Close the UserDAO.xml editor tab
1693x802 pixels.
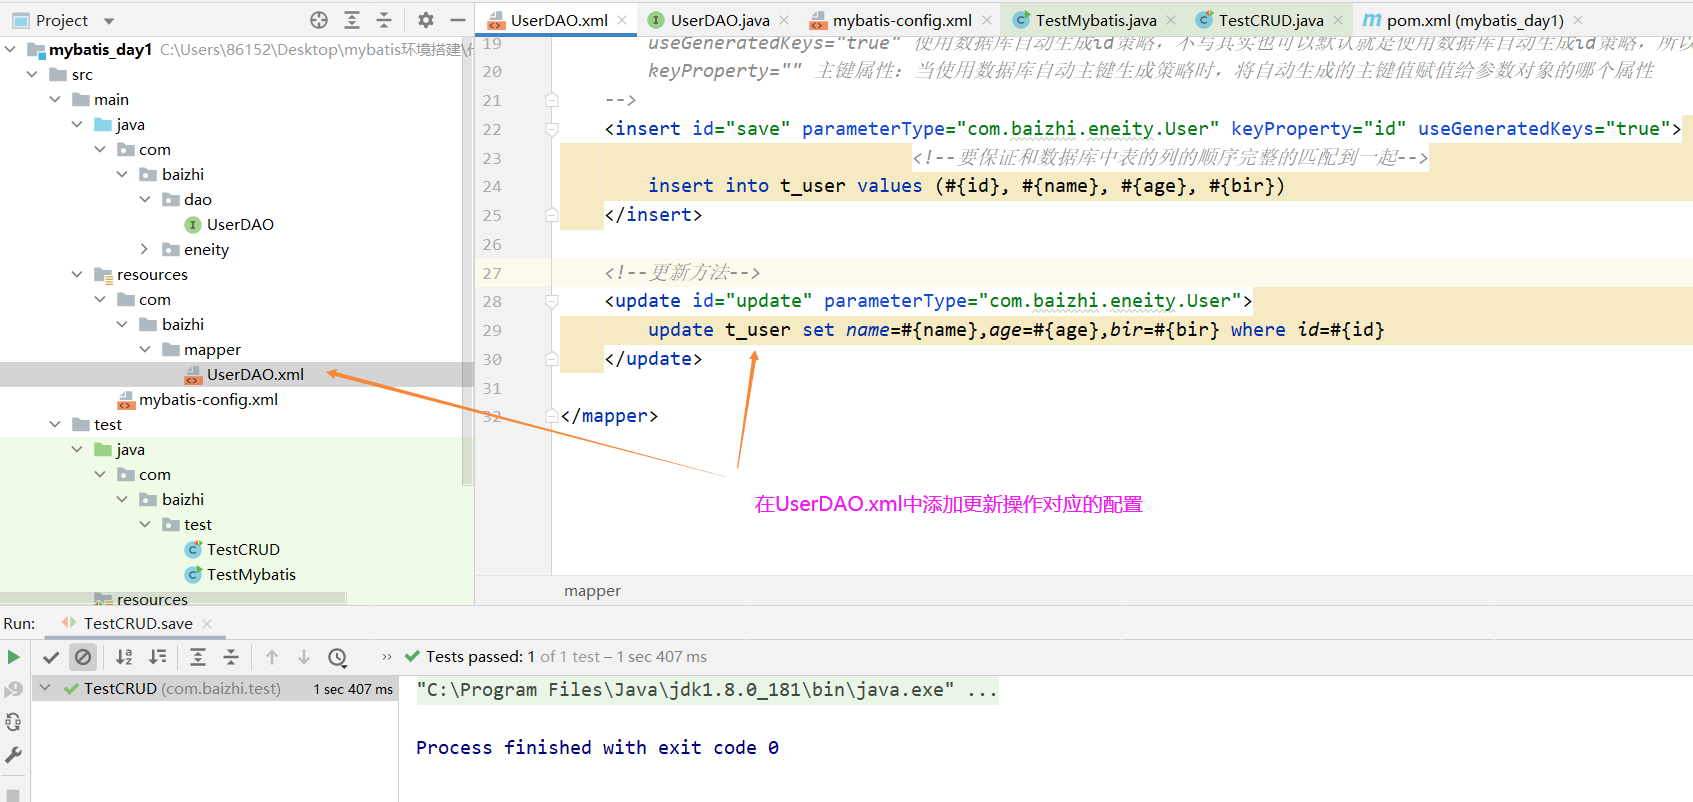point(622,20)
